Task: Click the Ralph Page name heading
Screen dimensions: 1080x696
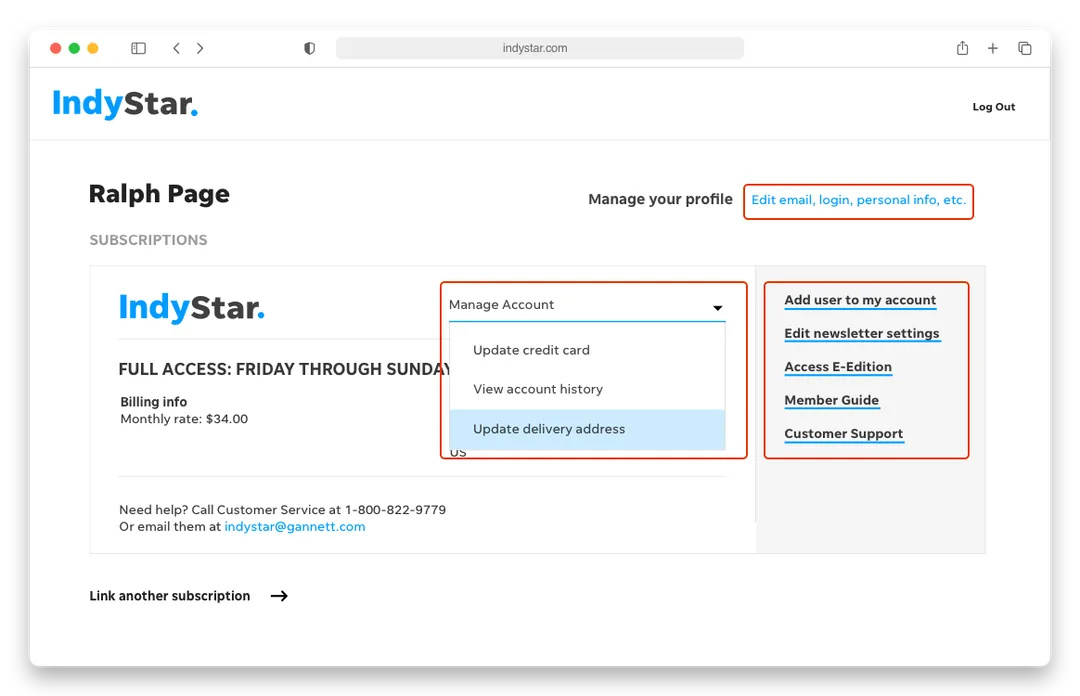Action: pyautogui.click(x=159, y=194)
